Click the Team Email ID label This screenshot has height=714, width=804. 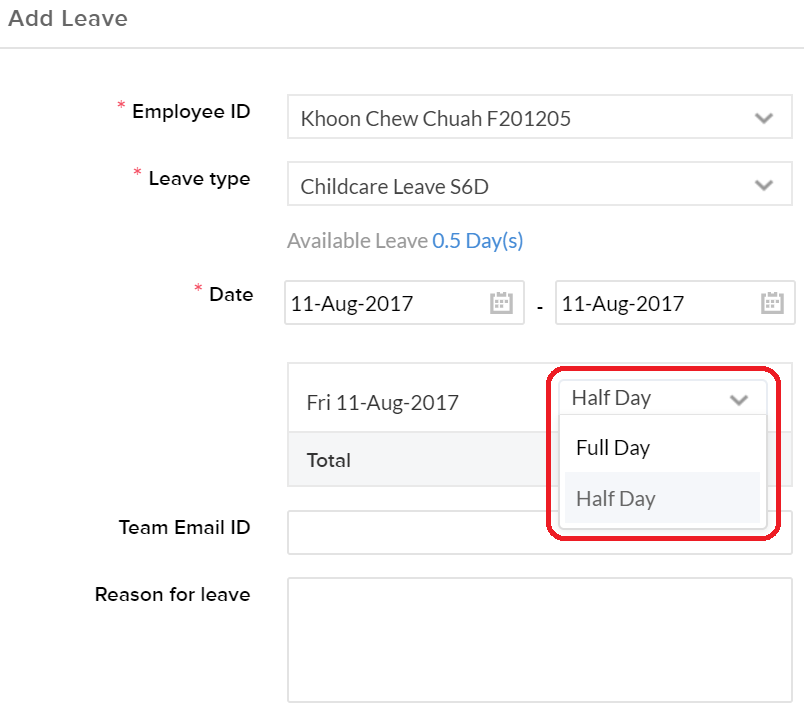tap(184, 527)
